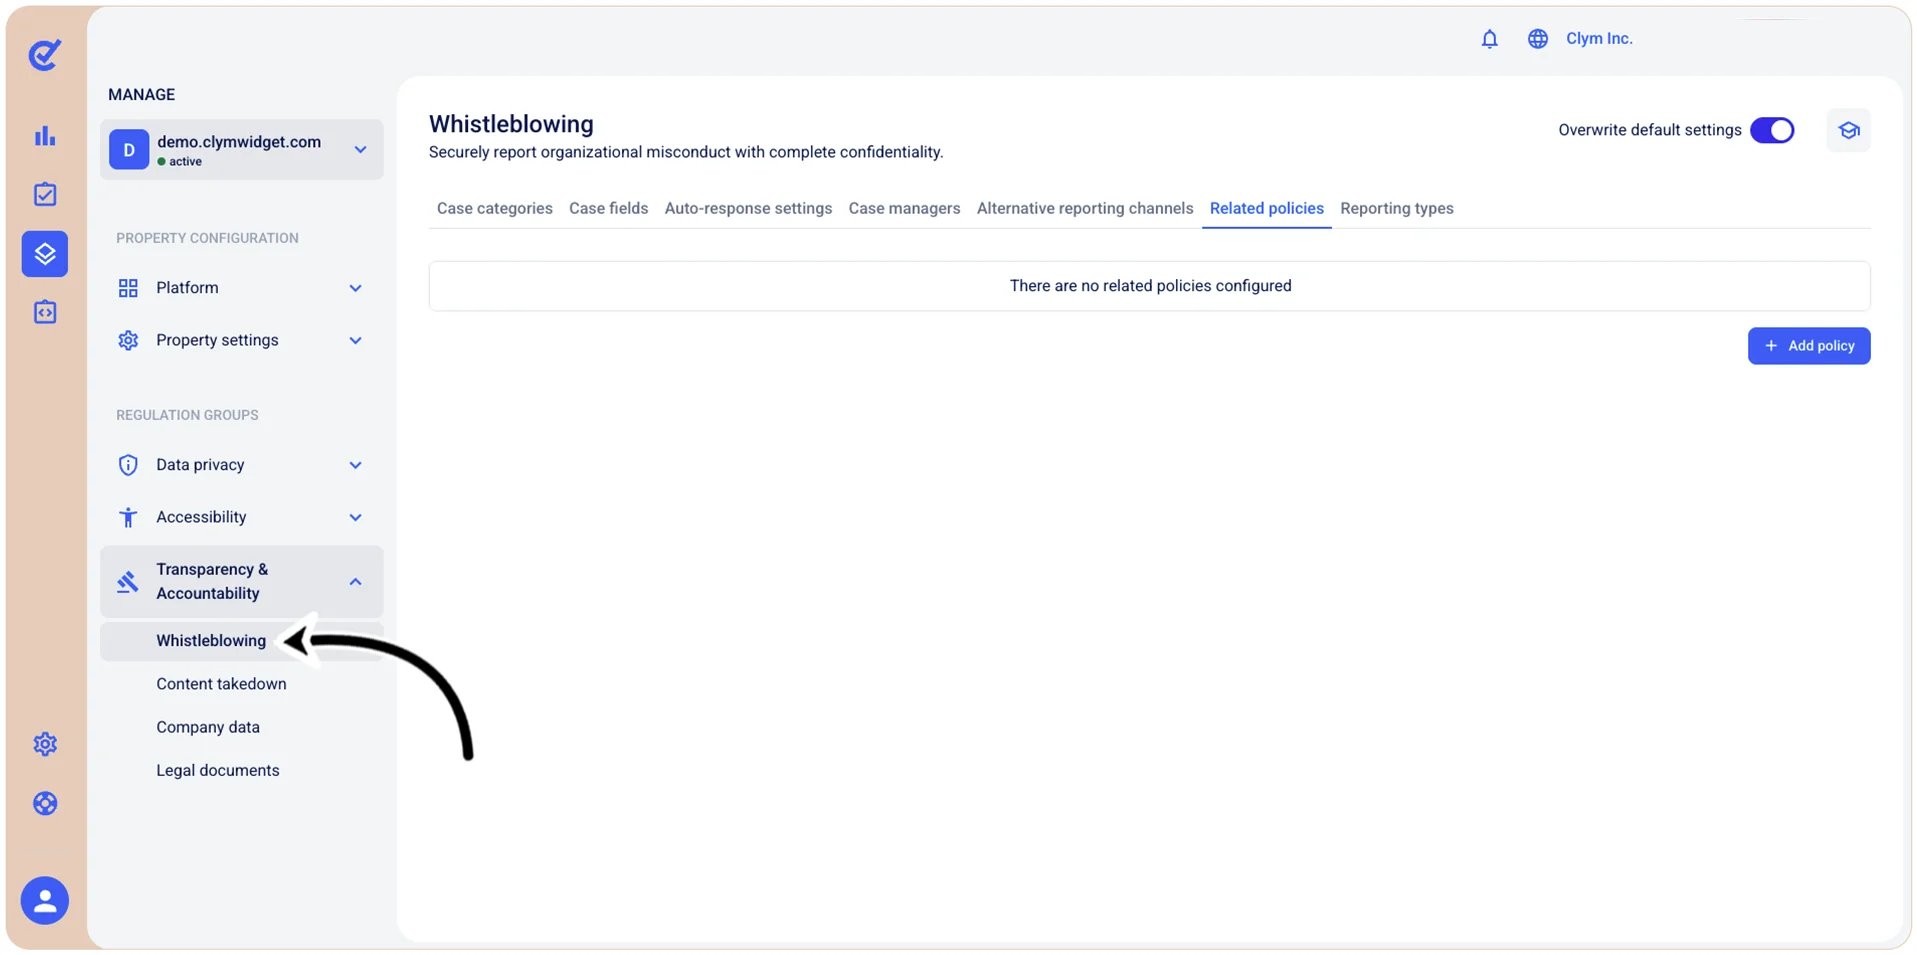
Task: Expand the Data privacy chevron
Action: (x=355, y=465)
